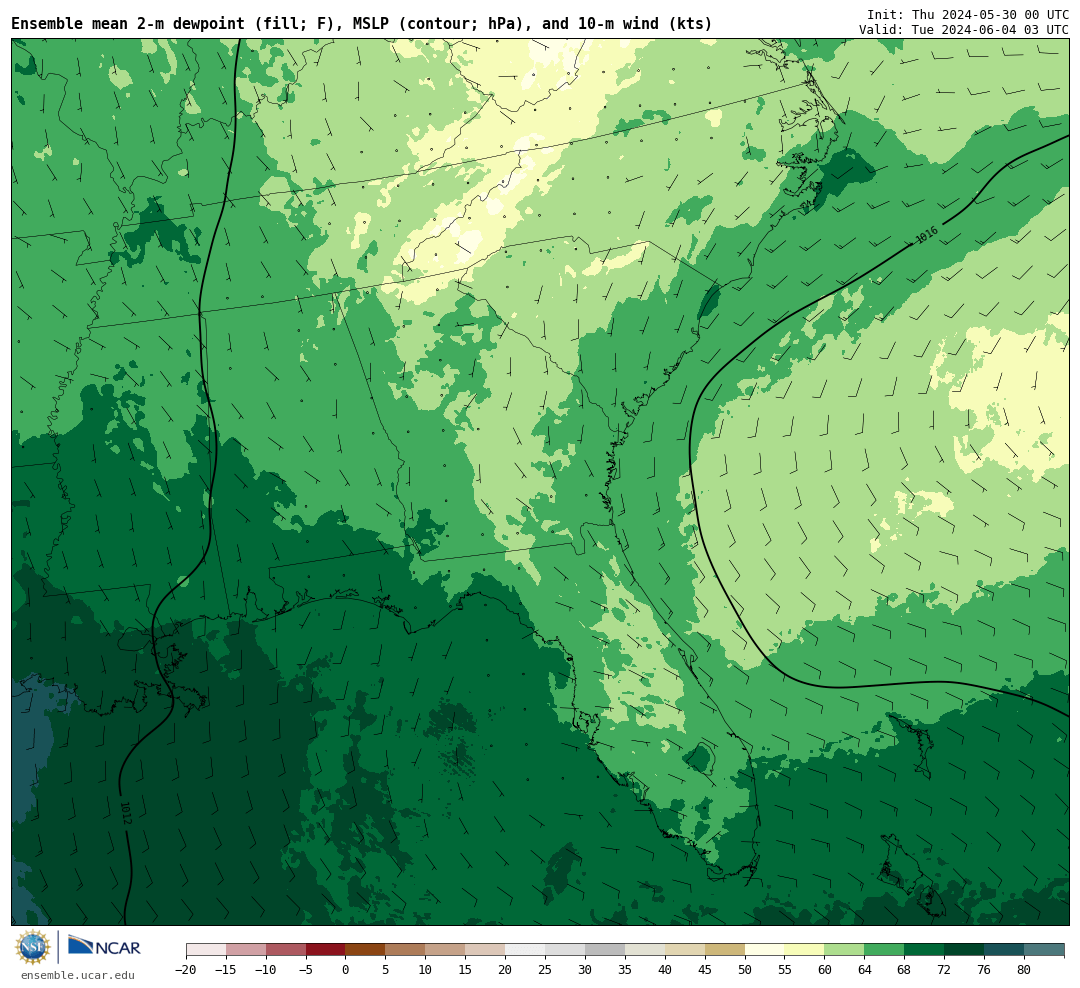Click the 76 colorbar tick label
The height and width of the screenshot is (988, 1080).
point(985,969)
